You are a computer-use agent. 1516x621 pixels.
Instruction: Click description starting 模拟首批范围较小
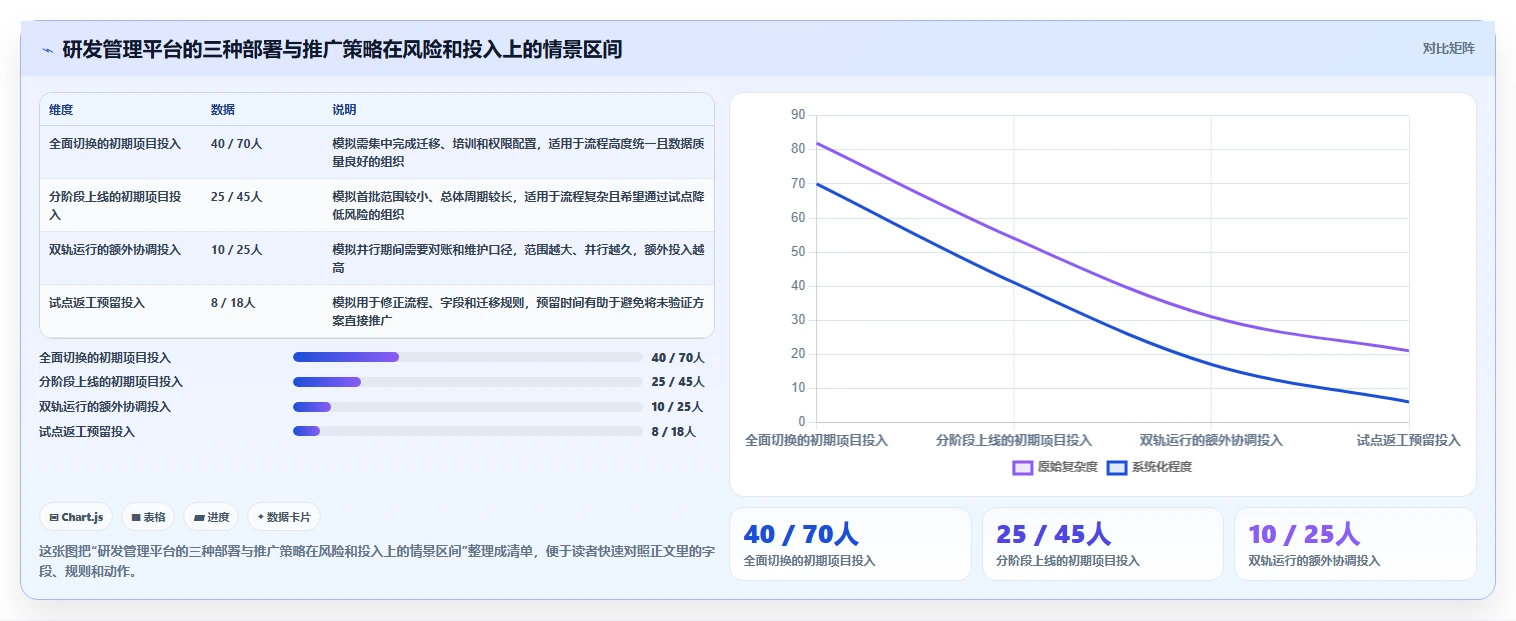point(518,205)
